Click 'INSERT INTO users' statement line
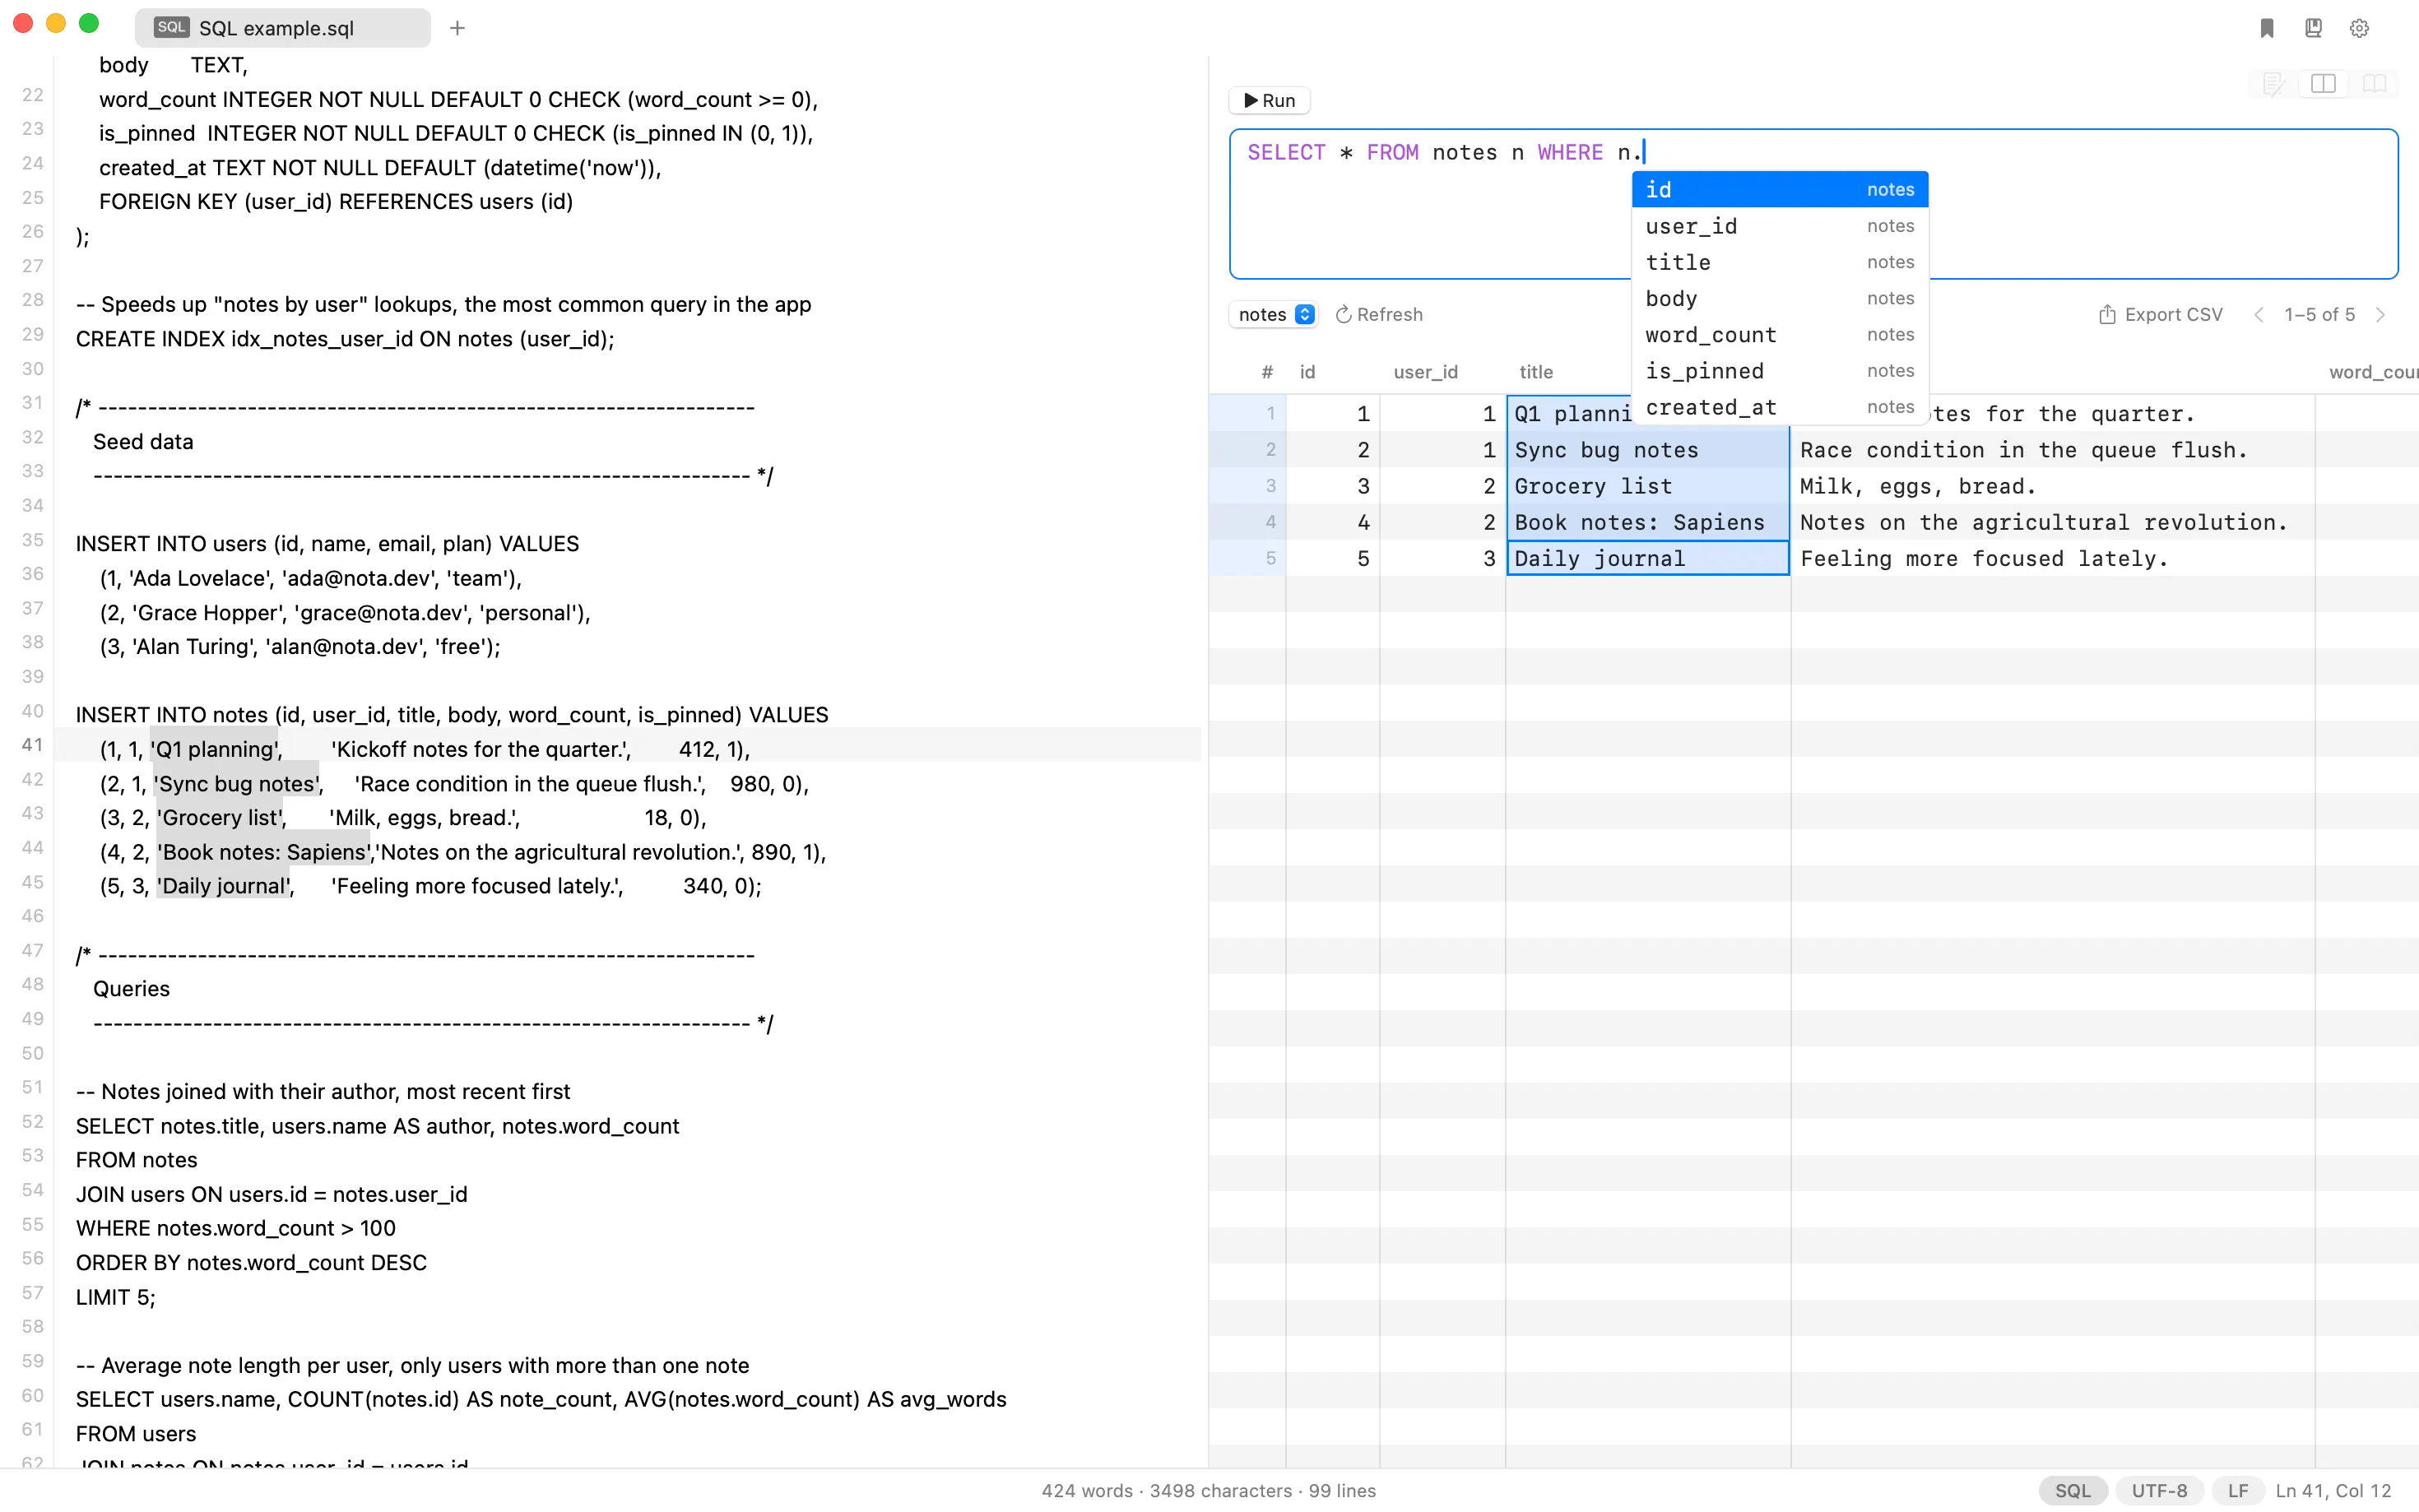This screenshot has width=2419, height=1512. point(327,544)
